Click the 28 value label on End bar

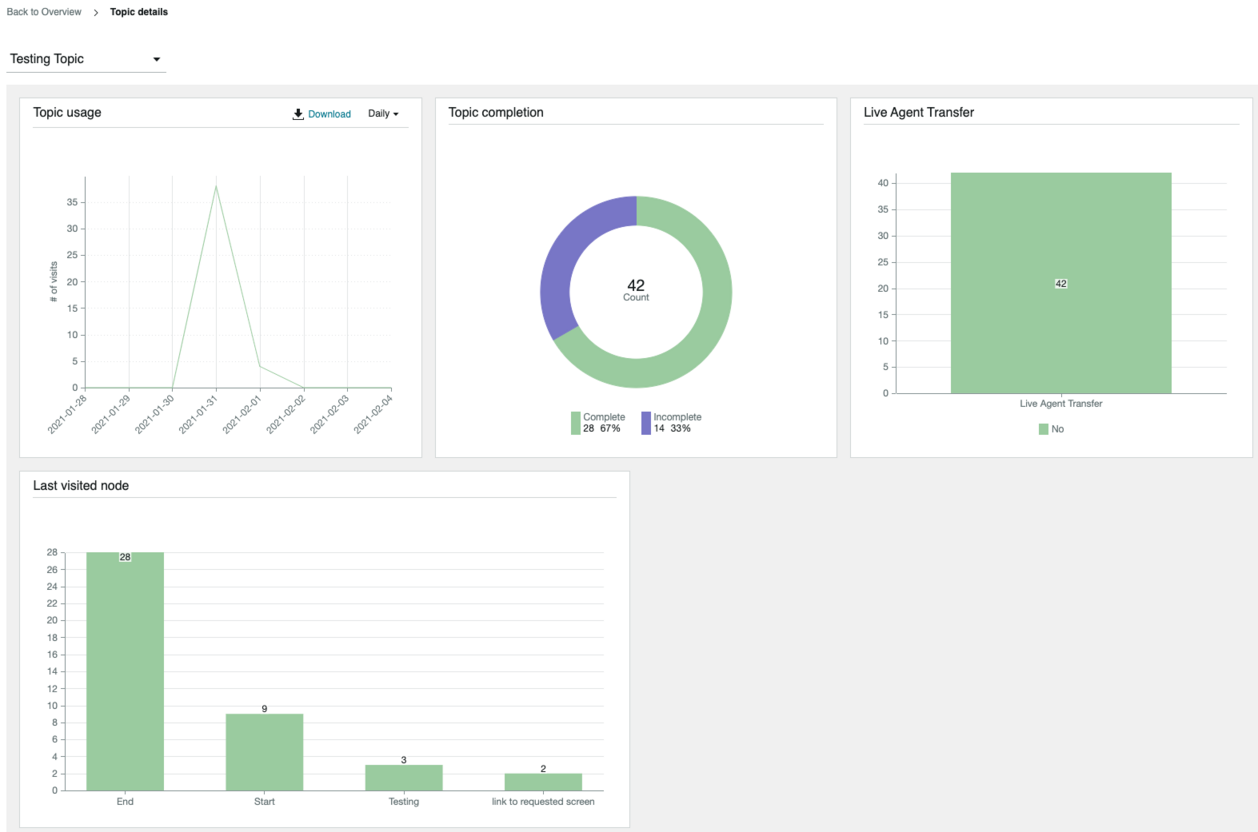pos(125,557)
